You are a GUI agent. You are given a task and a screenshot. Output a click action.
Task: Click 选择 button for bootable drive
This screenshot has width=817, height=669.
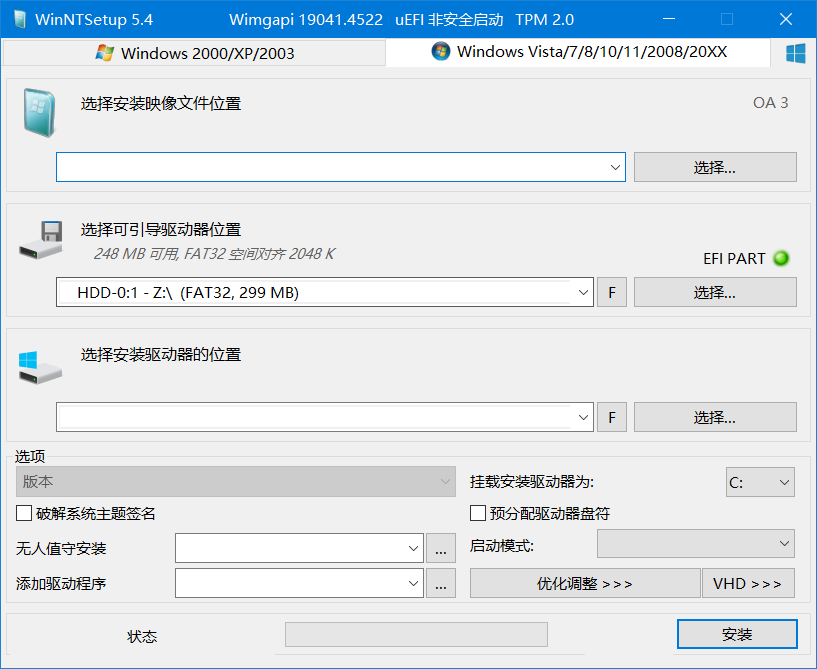coord(715,292)
